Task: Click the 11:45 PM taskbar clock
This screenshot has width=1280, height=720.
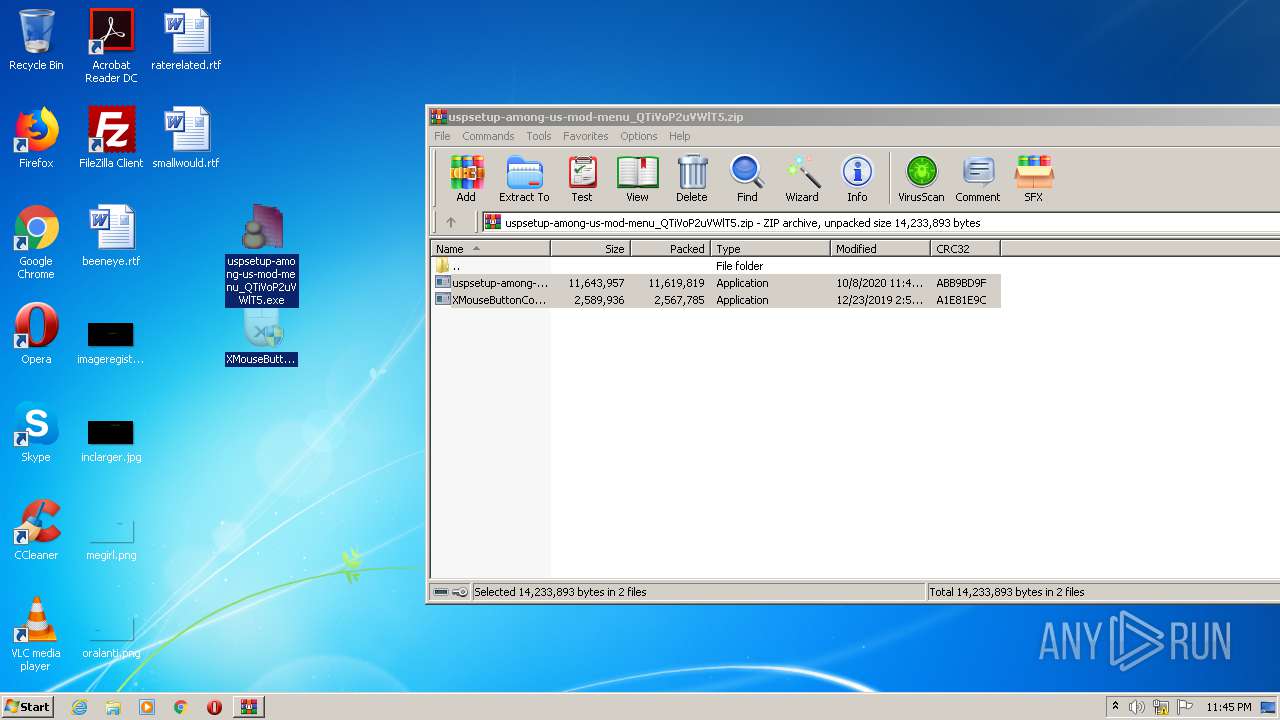Action: (1229, 707)
